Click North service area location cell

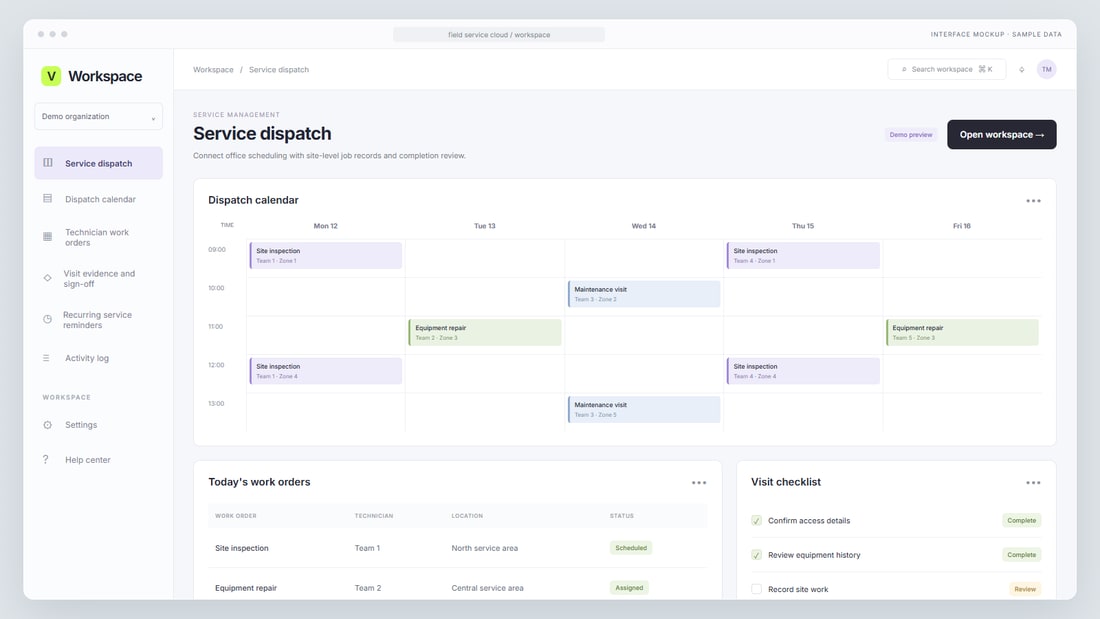tap(485, 548)
